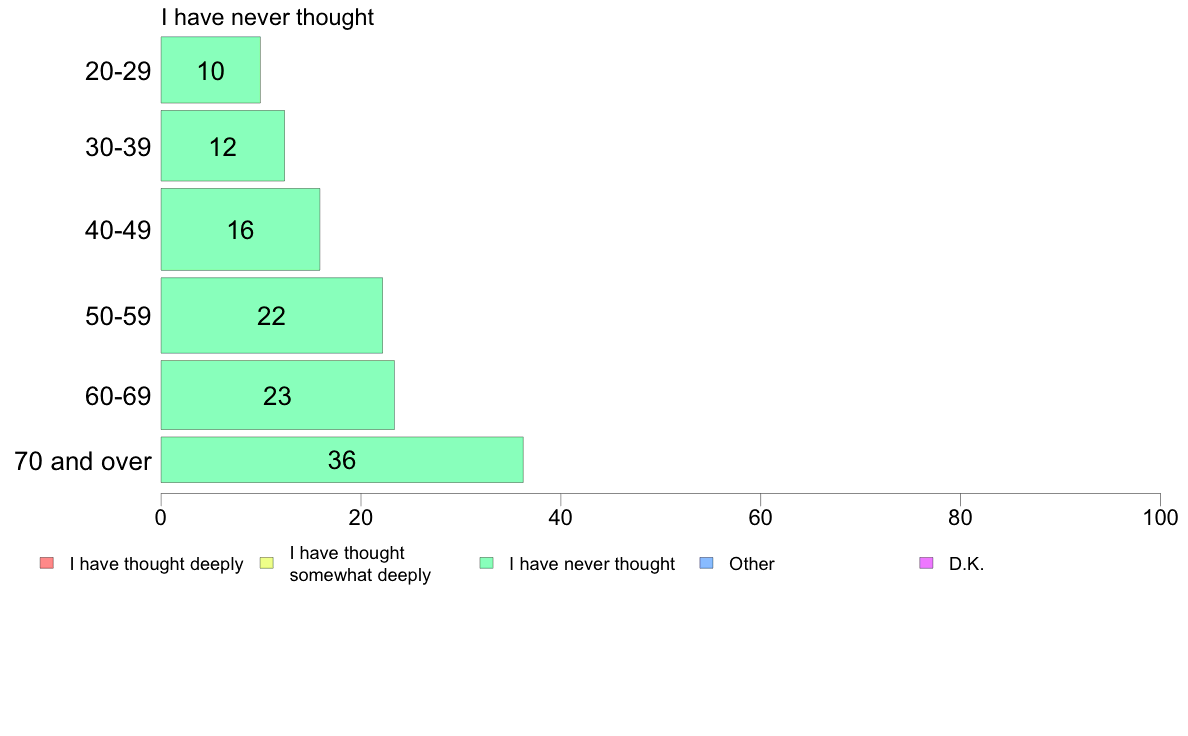Click the 100 tick on x-axis
This screenshot has height=736, width=1188.
pos(1160,518)
